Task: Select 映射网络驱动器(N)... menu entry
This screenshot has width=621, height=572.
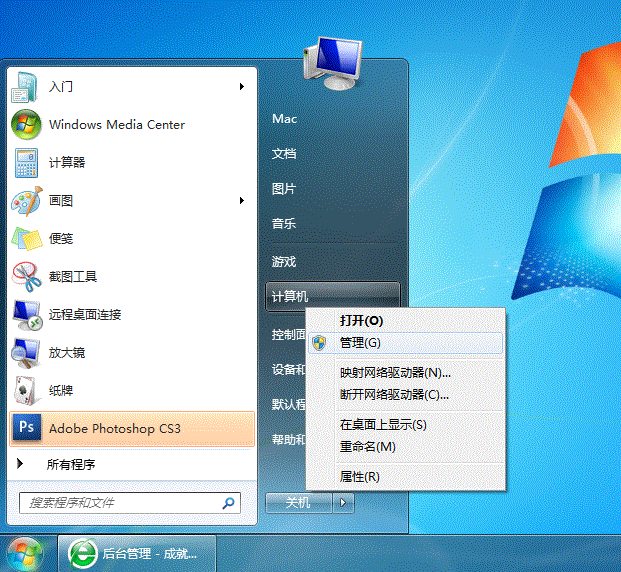Action: (394, 373)
